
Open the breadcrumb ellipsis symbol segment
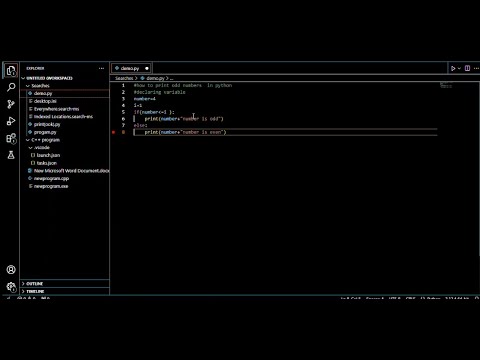pyautogui.click(x=171, y=78)
